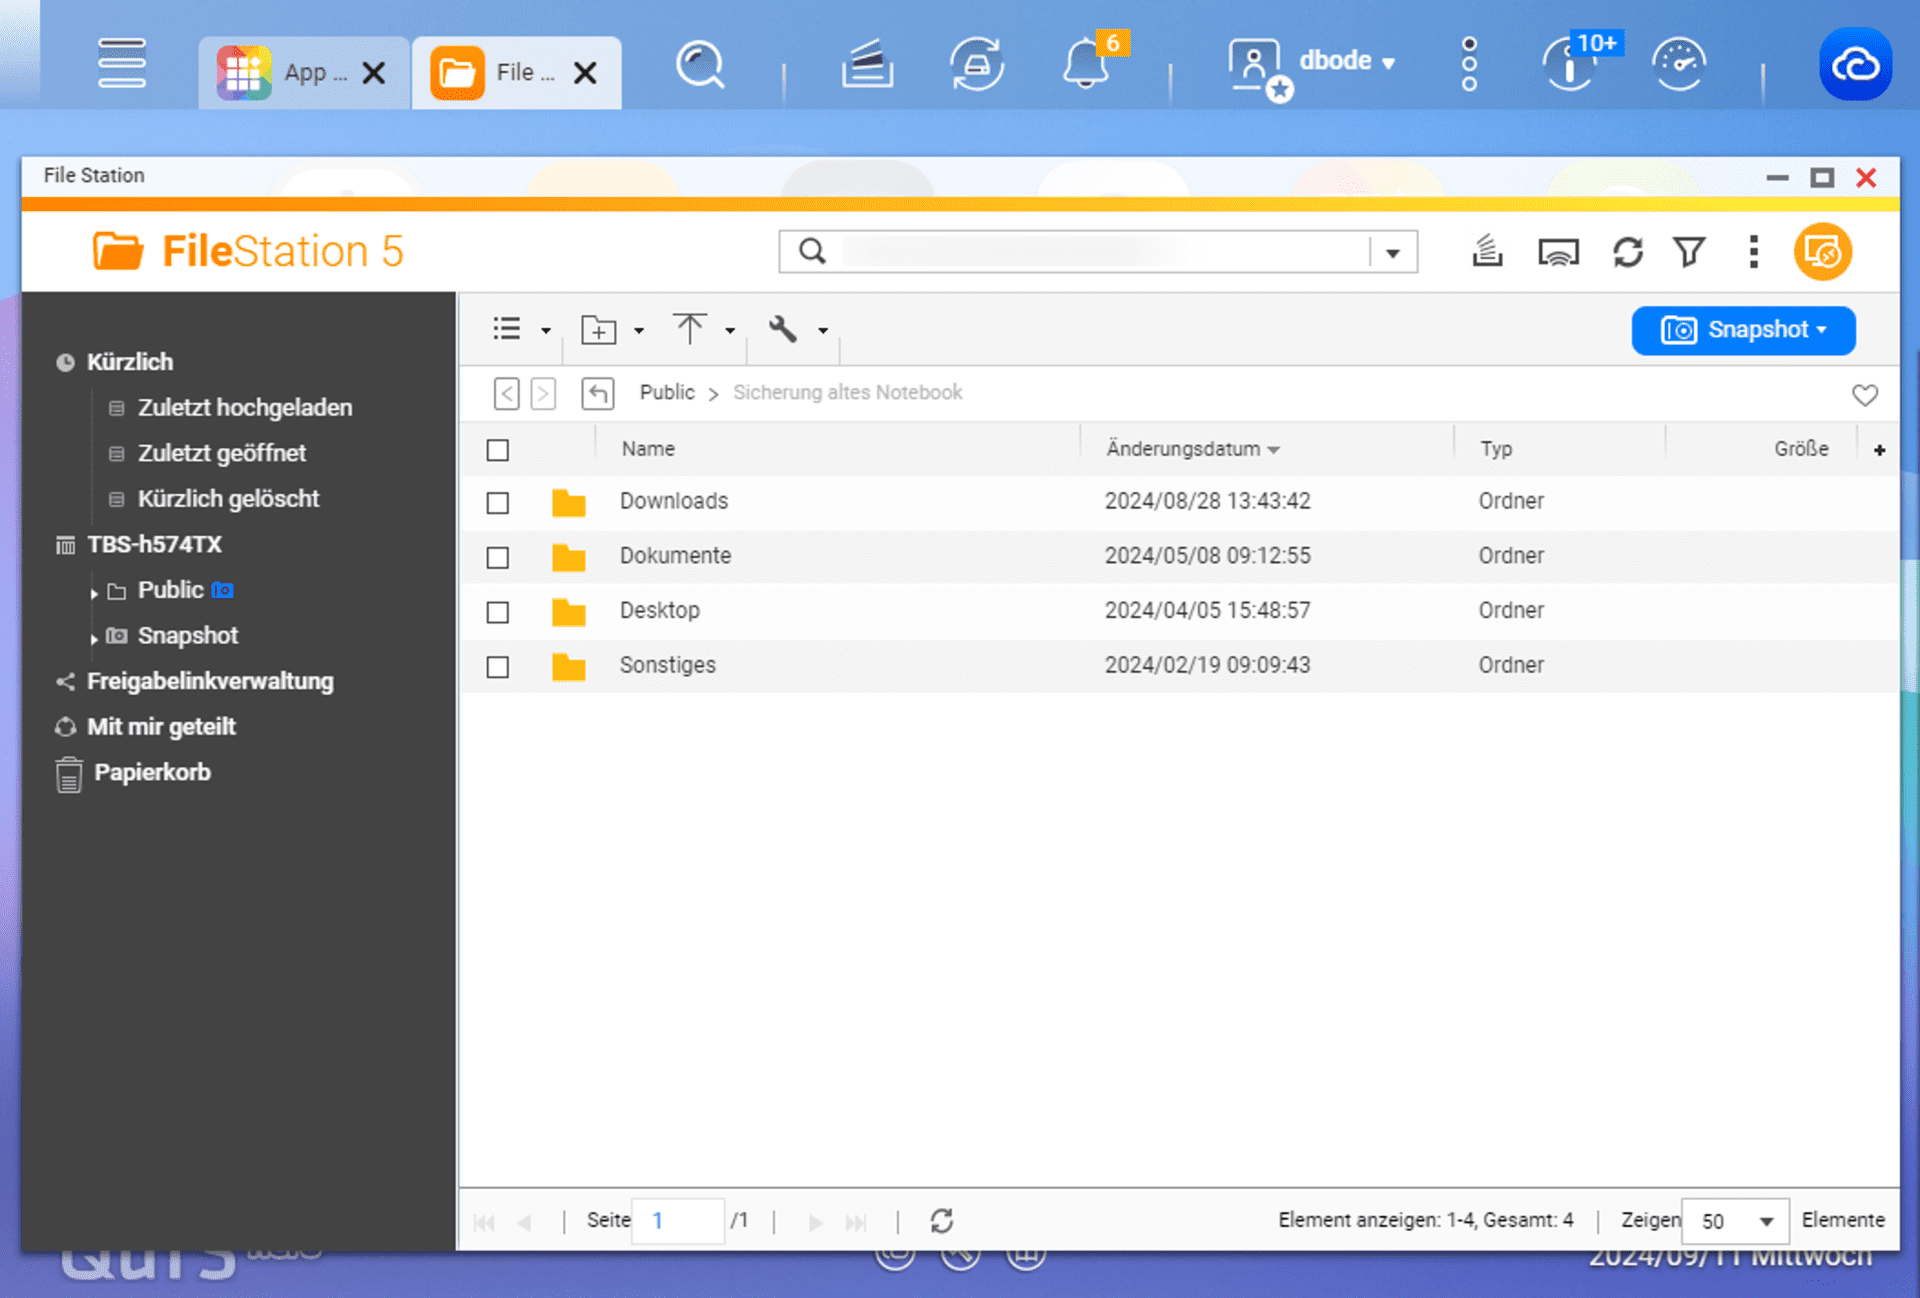Open the QTS main menu hamburger icon
Viewport: 1920px width, 1298px height.
click(122, 63)
